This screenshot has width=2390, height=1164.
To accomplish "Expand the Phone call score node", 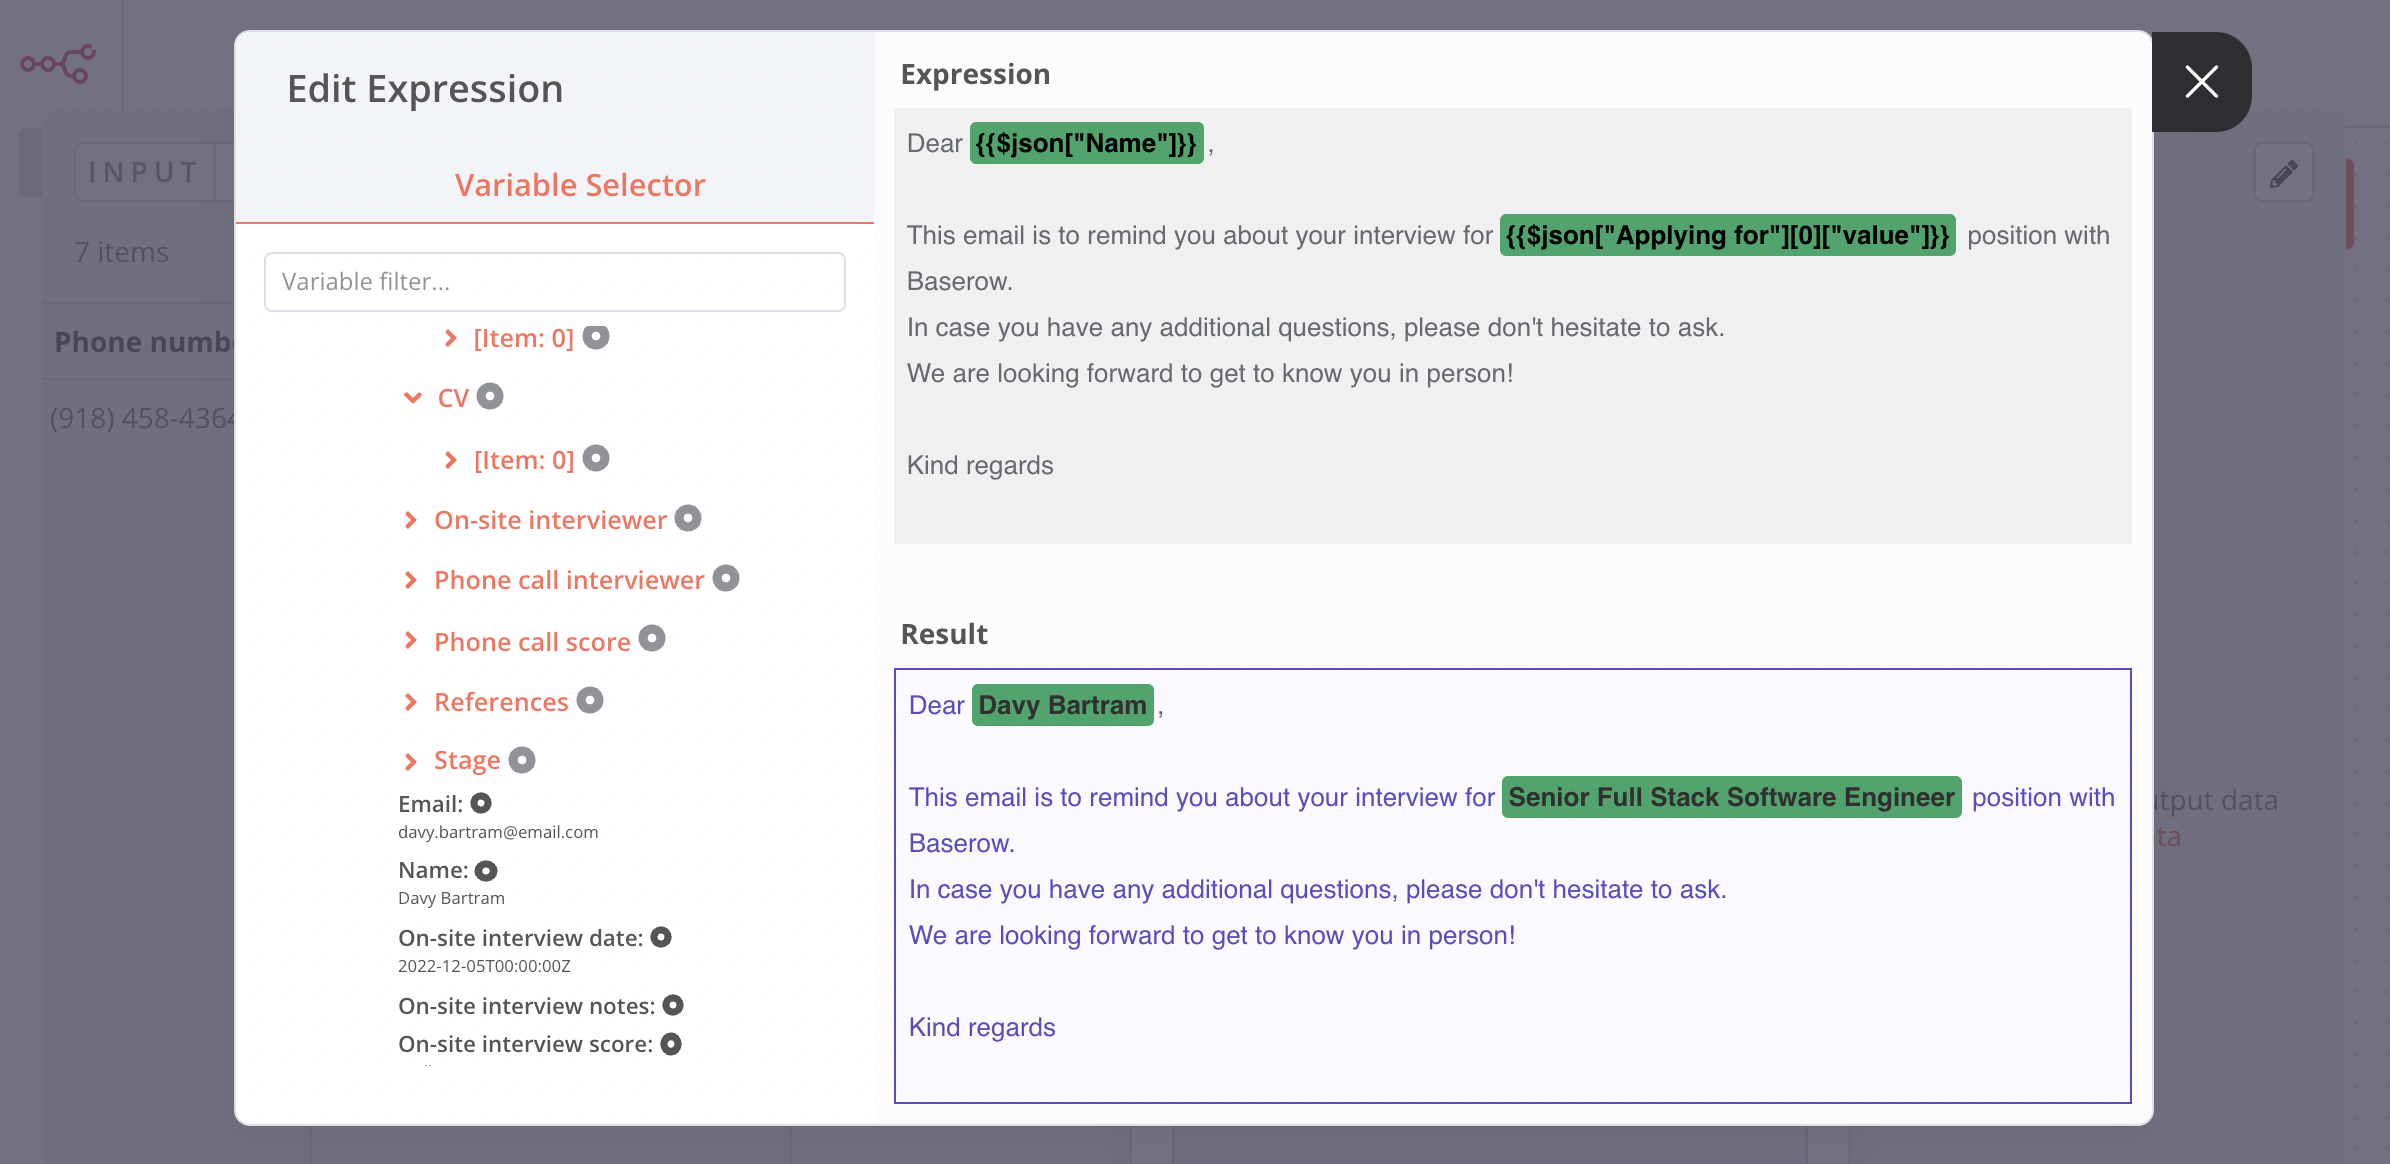I will click(410, 641).
